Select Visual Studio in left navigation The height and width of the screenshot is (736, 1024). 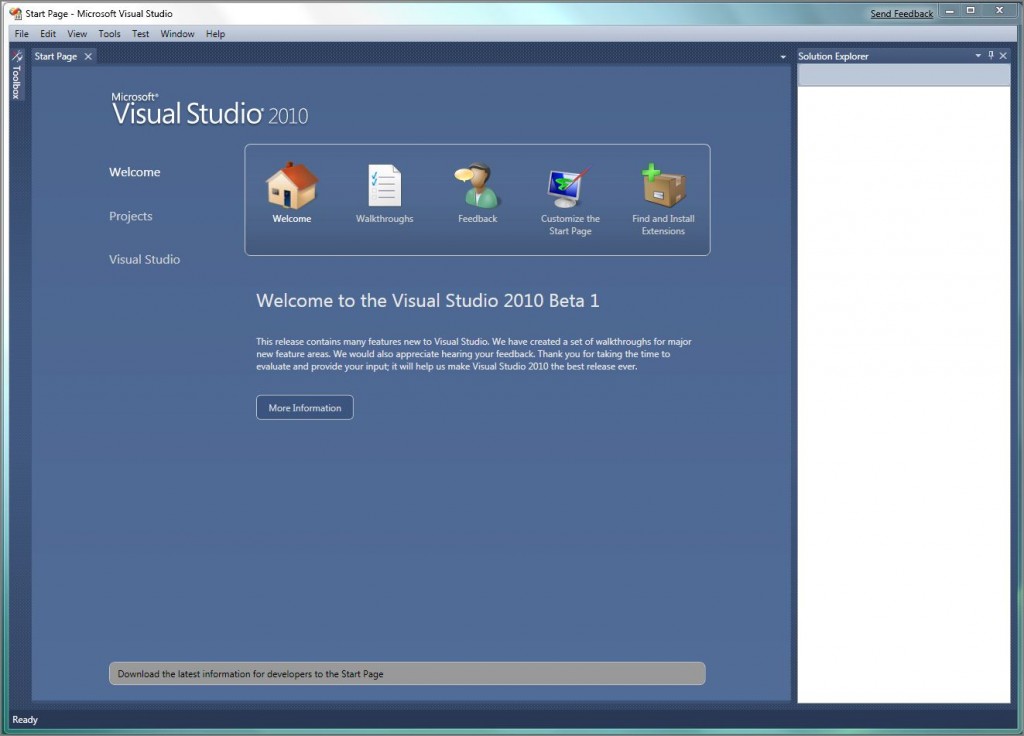[144, 259]
